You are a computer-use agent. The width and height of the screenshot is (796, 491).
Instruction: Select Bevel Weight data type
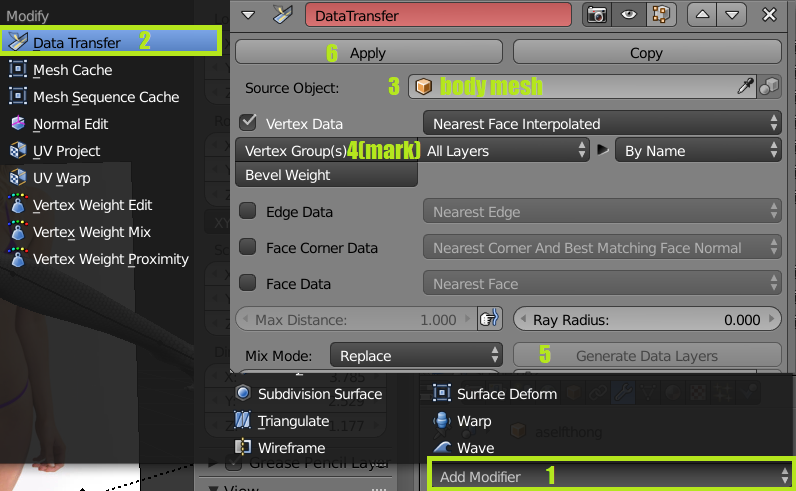tap(326, 175)
